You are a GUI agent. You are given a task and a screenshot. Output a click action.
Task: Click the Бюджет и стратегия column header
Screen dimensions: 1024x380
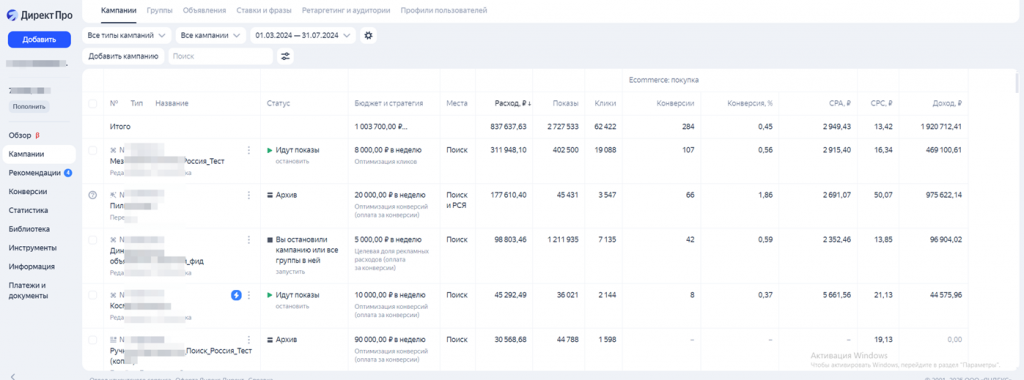389,104
